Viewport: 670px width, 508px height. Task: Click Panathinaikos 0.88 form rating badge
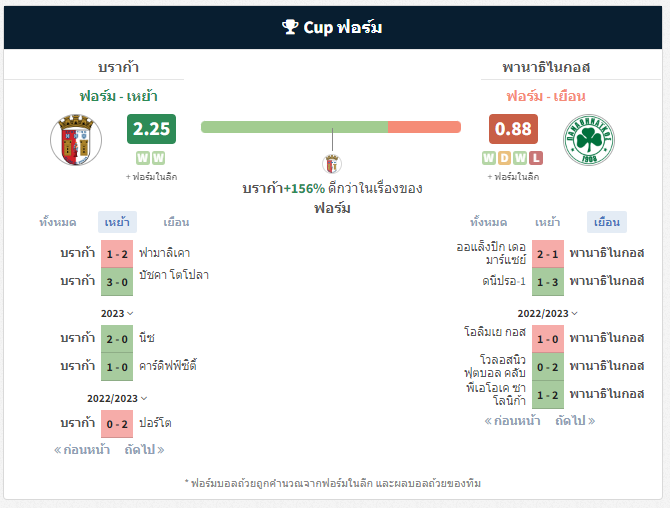click(x=513, y=129)
